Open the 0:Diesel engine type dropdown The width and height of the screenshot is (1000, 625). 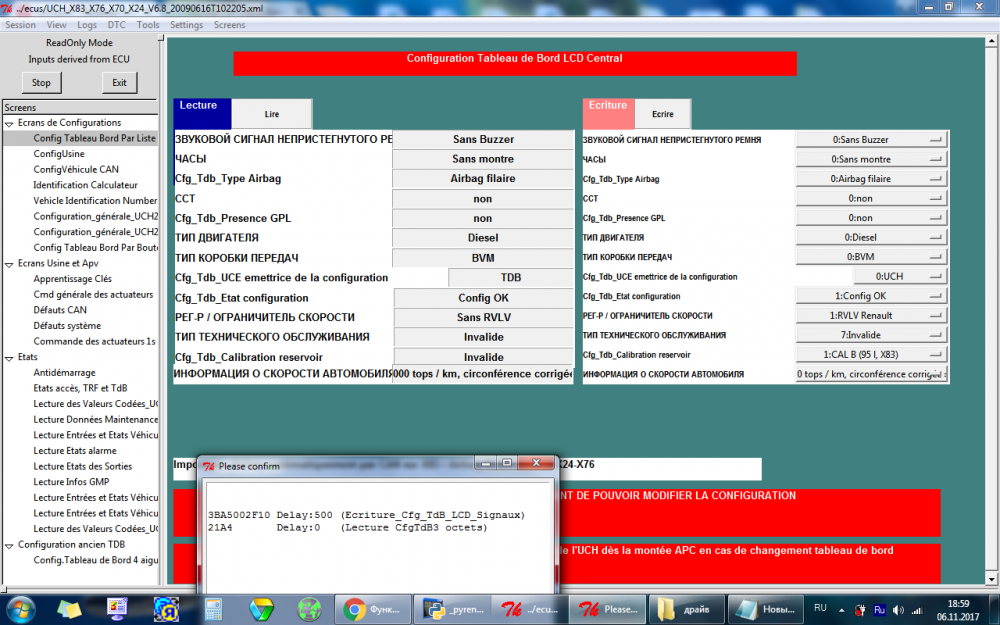[871, 237]
